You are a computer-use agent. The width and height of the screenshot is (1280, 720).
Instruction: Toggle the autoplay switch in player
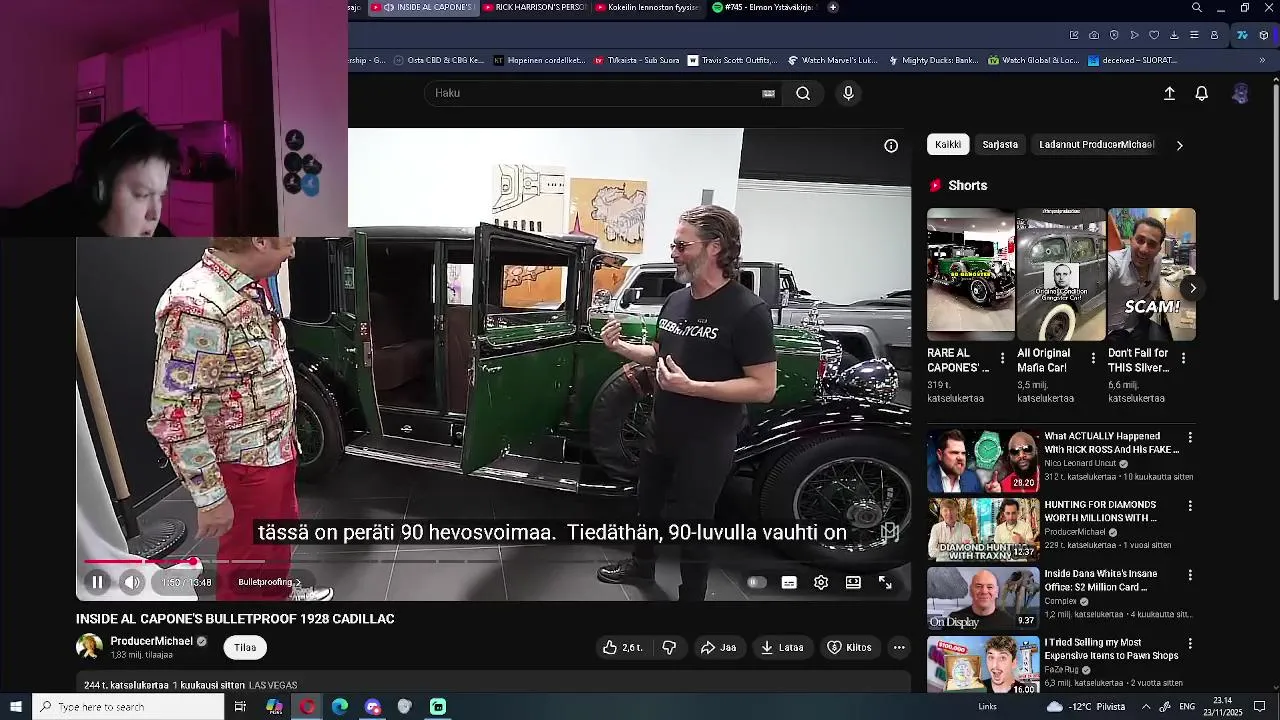pyautogui.click(x=757, y=582)
